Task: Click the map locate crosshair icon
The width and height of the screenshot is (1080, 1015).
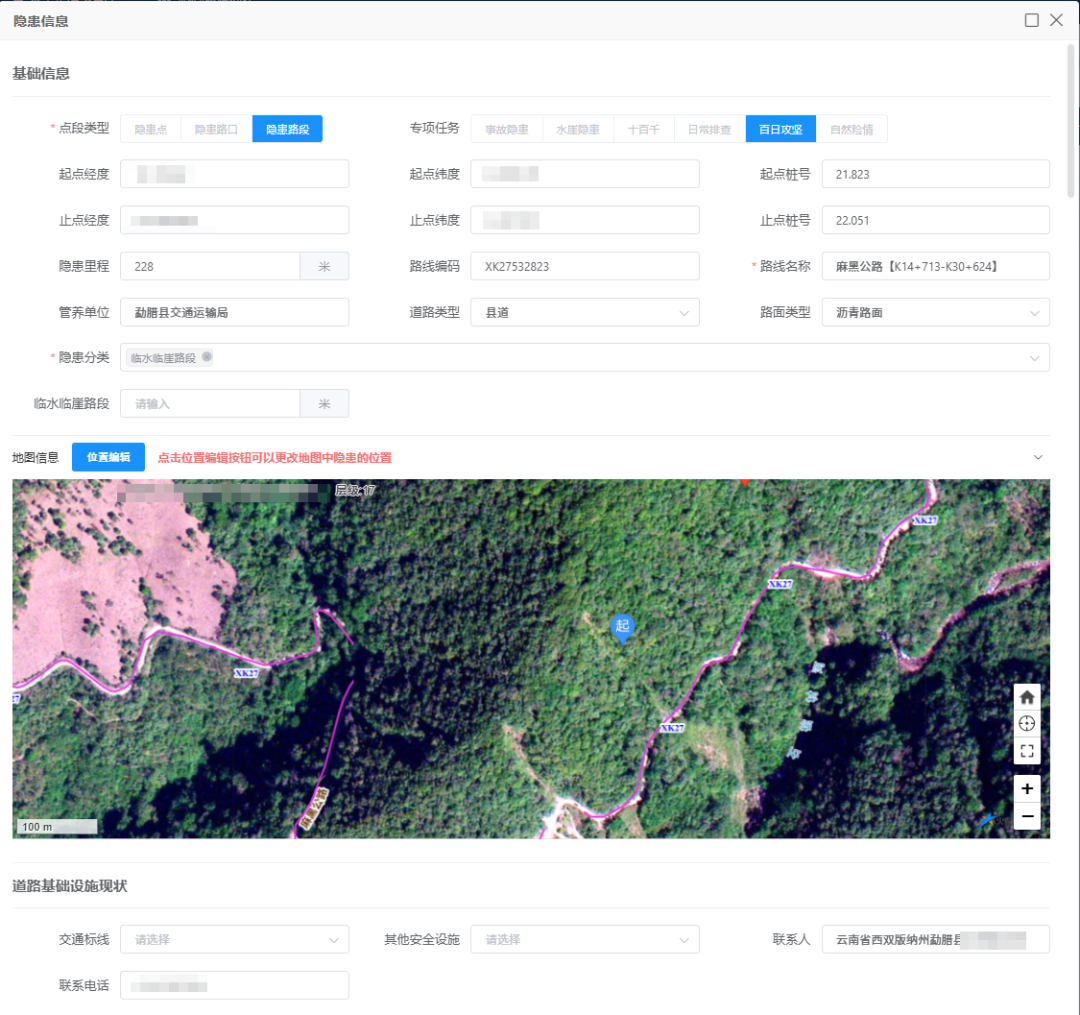Action: pyautogui.click(x=1026, y=724)
